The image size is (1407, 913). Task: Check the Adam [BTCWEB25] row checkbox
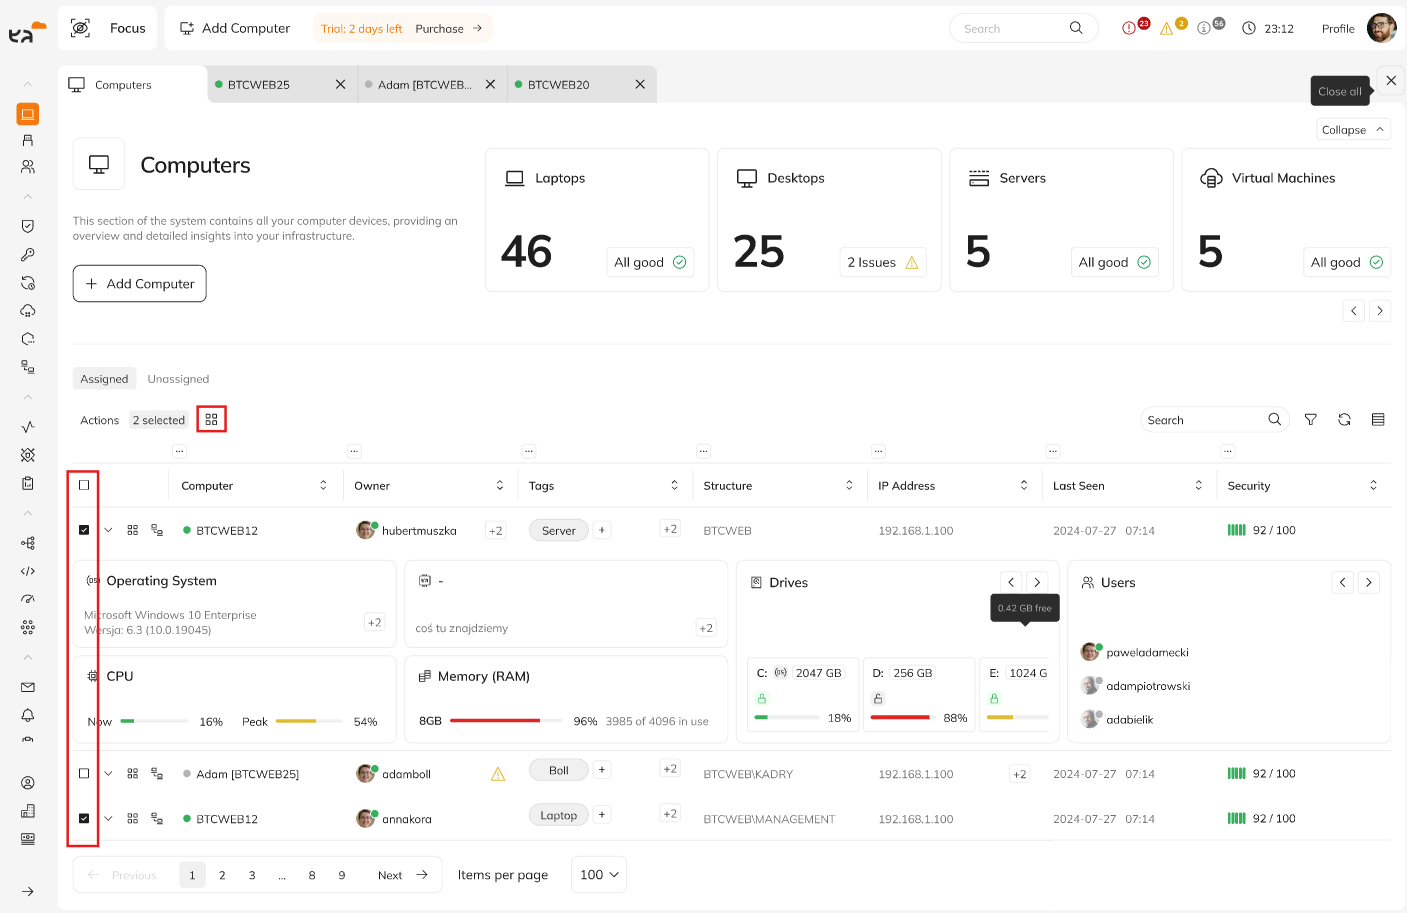(84, 773)
